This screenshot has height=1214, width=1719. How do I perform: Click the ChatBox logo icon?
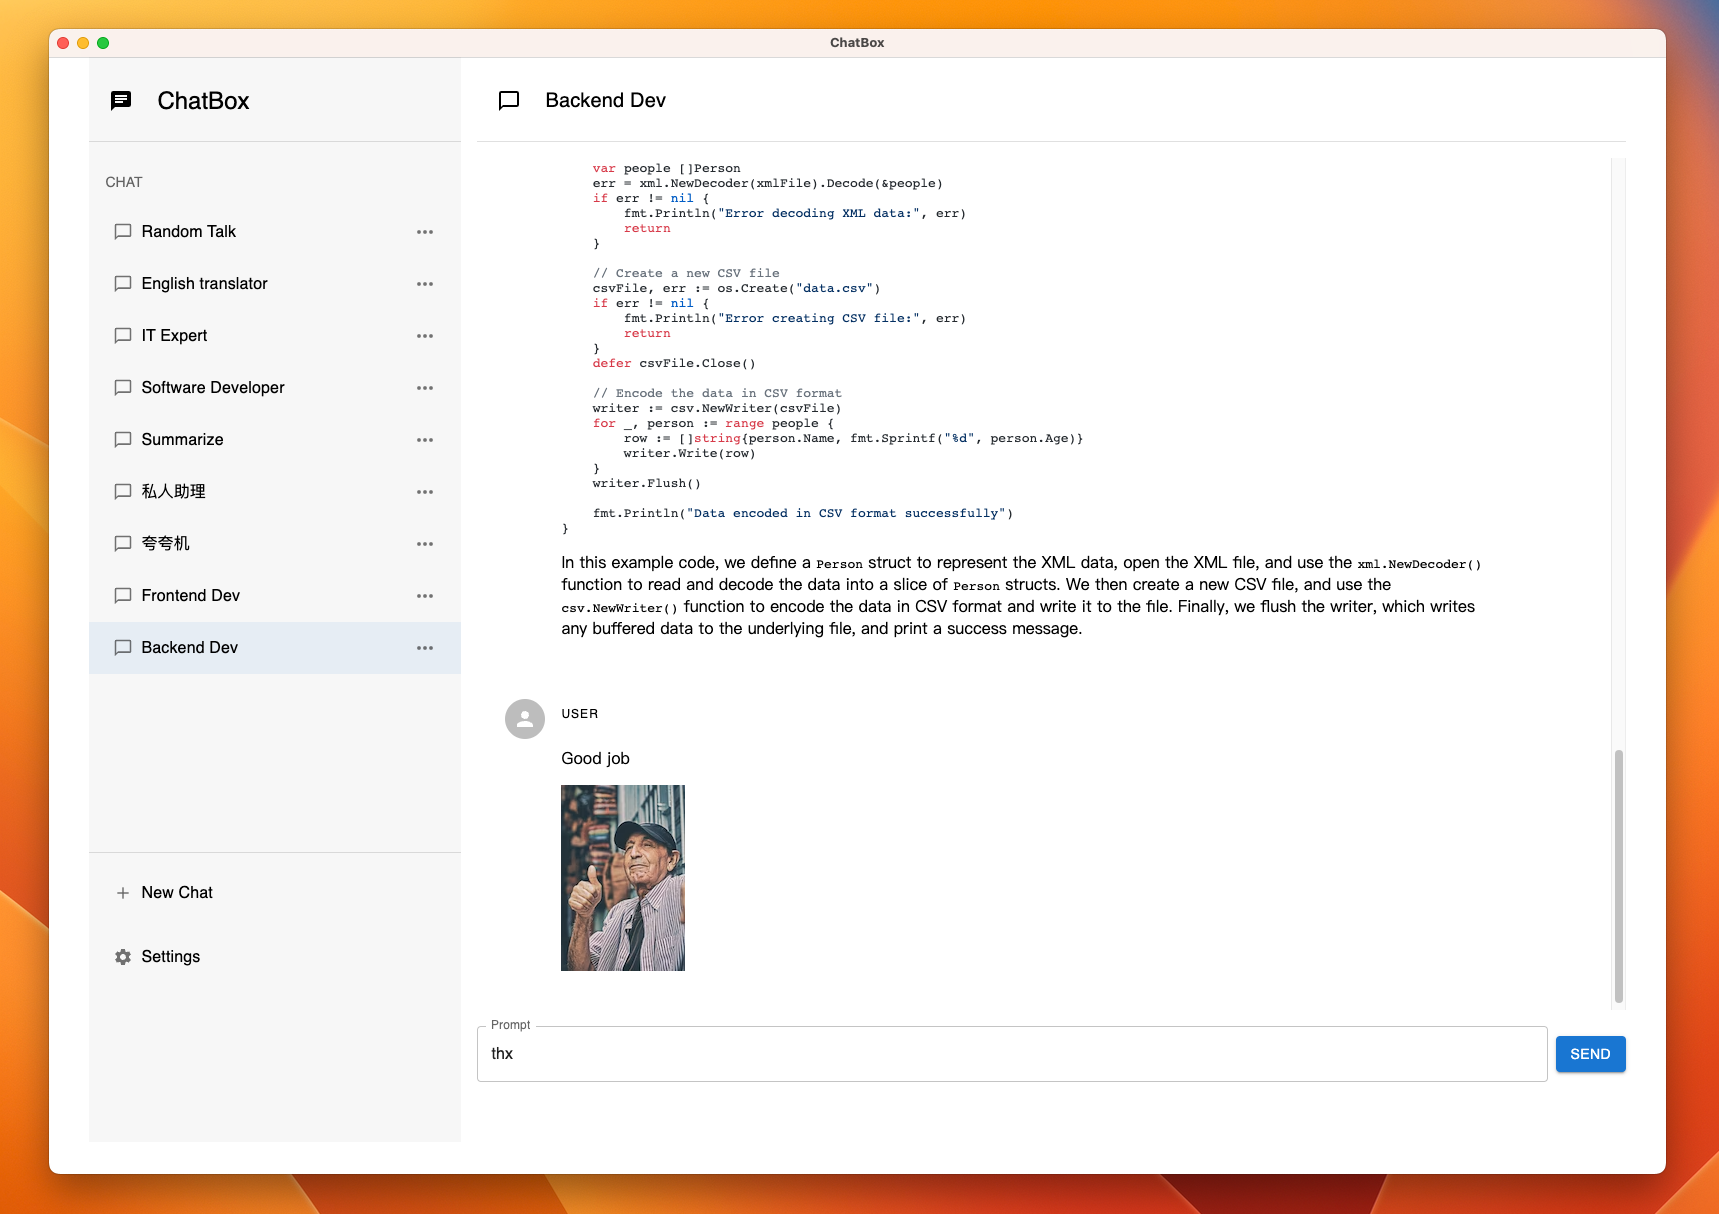coord(122,100)
